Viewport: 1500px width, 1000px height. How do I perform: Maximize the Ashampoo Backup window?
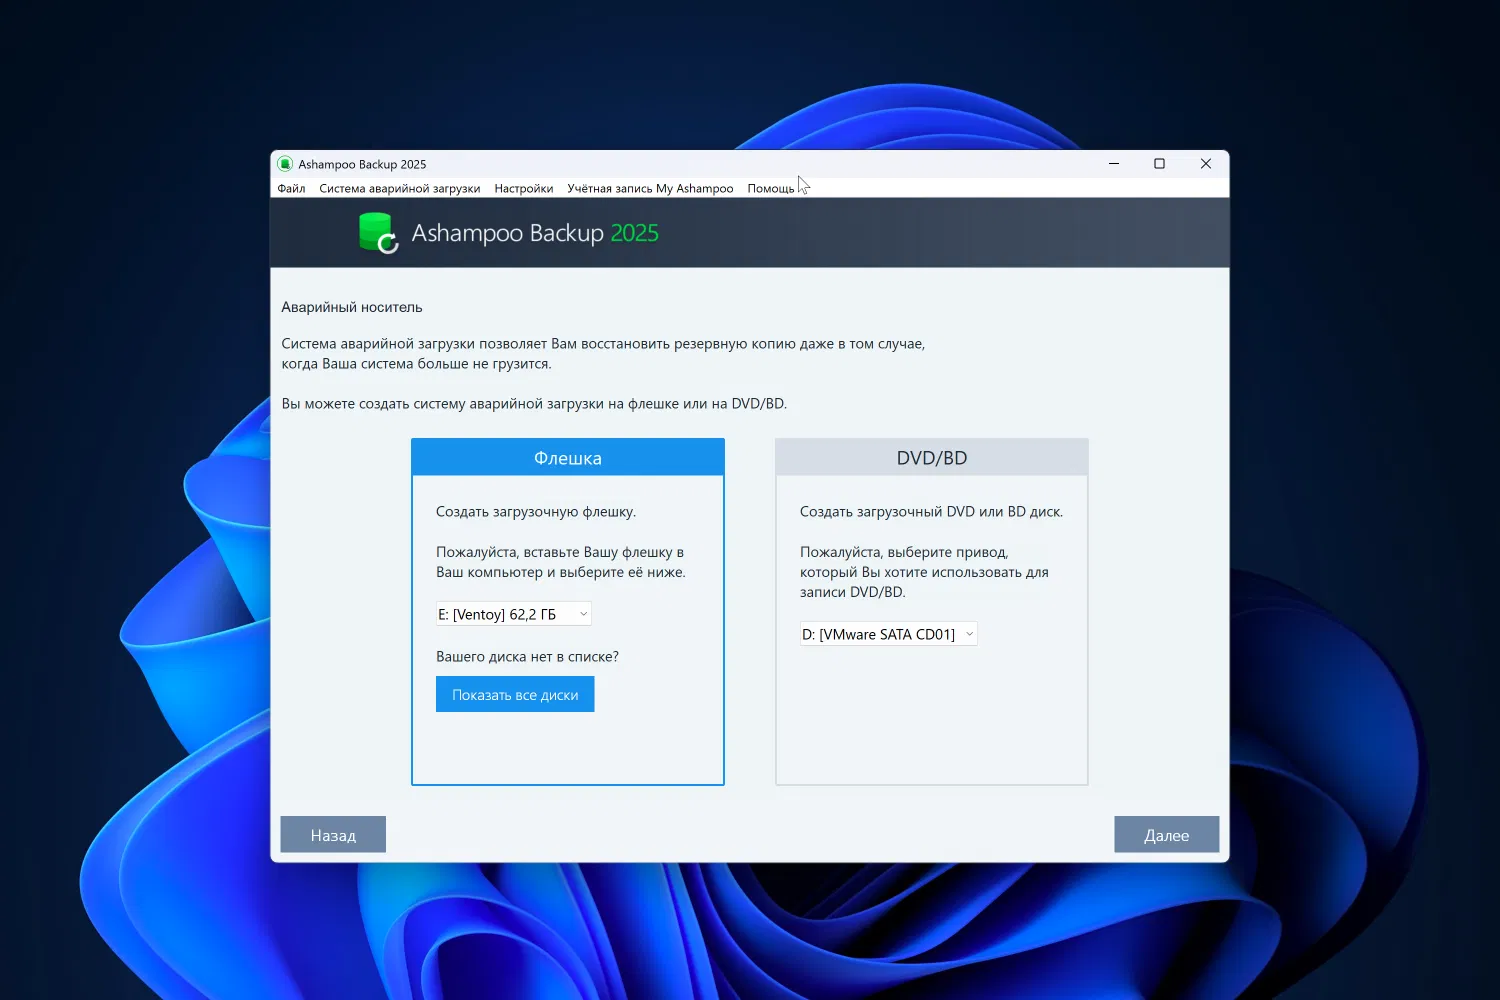tap(1160, 164)
